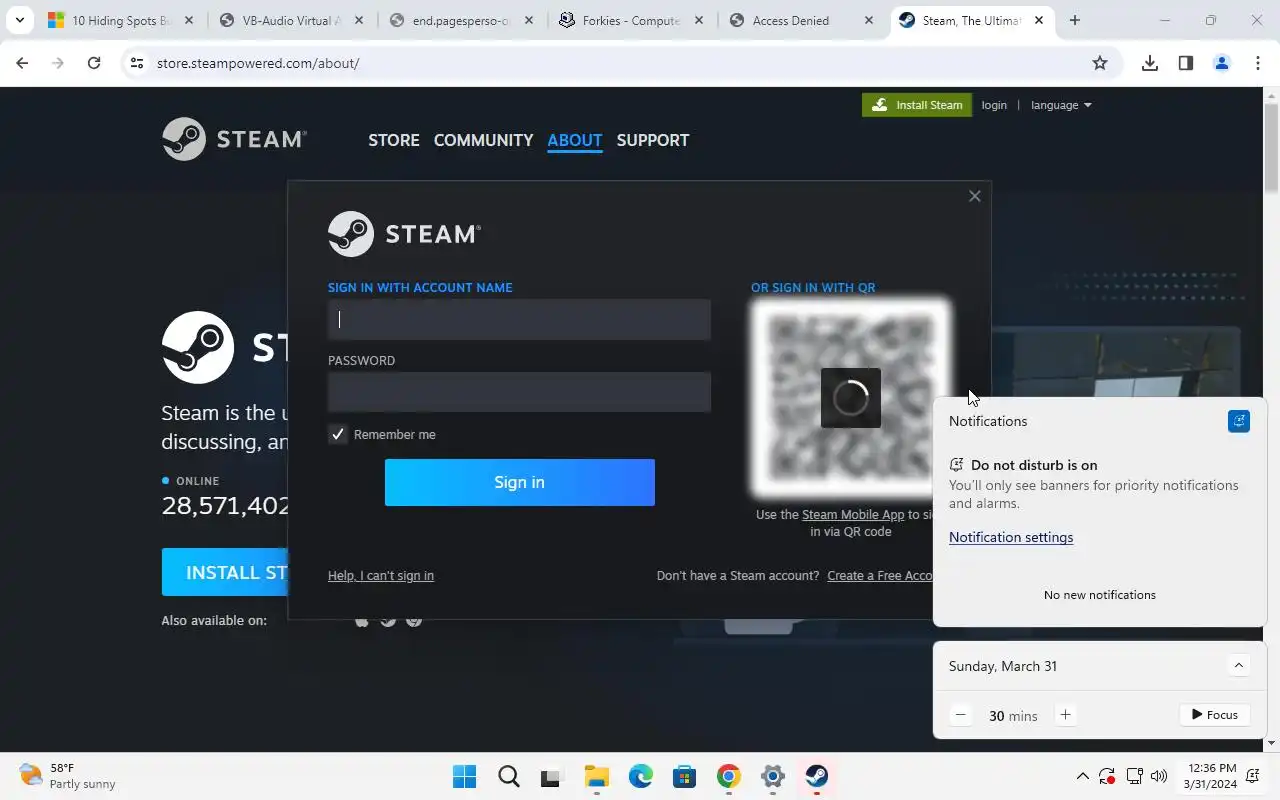Open the Chrome three-dot menu
Viewport: 1280px width, 800px height.
coord(1258,63)
